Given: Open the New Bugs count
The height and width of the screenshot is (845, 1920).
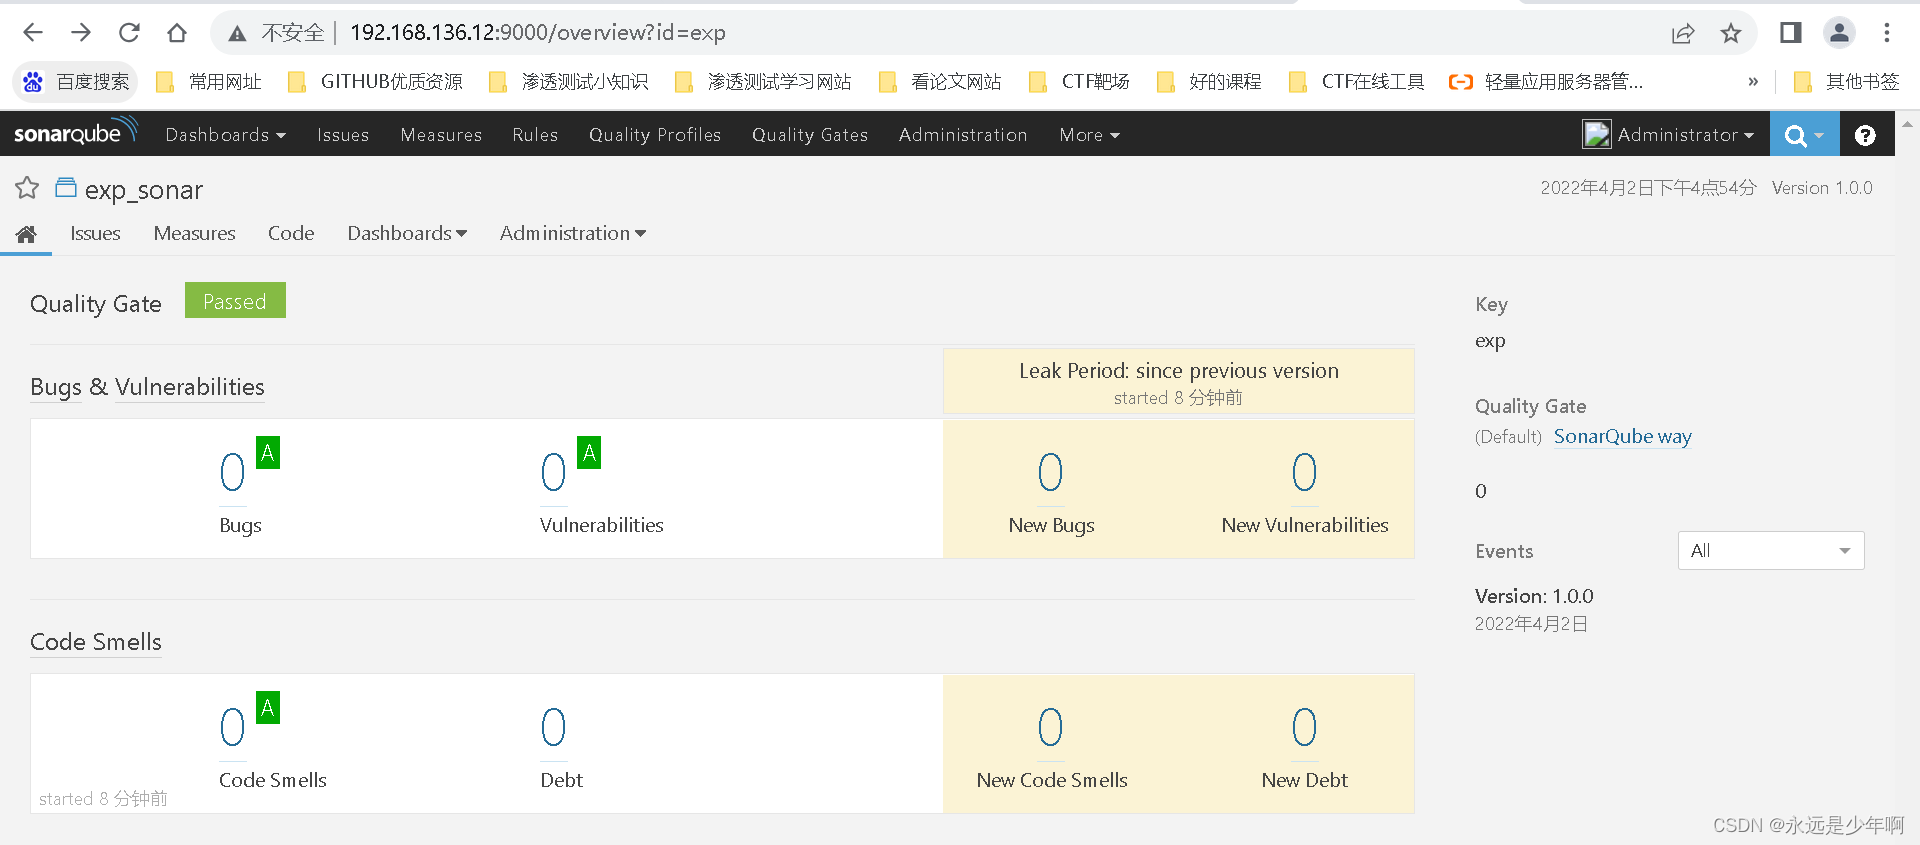Looking at the screenshot, I should [1050, 472].
